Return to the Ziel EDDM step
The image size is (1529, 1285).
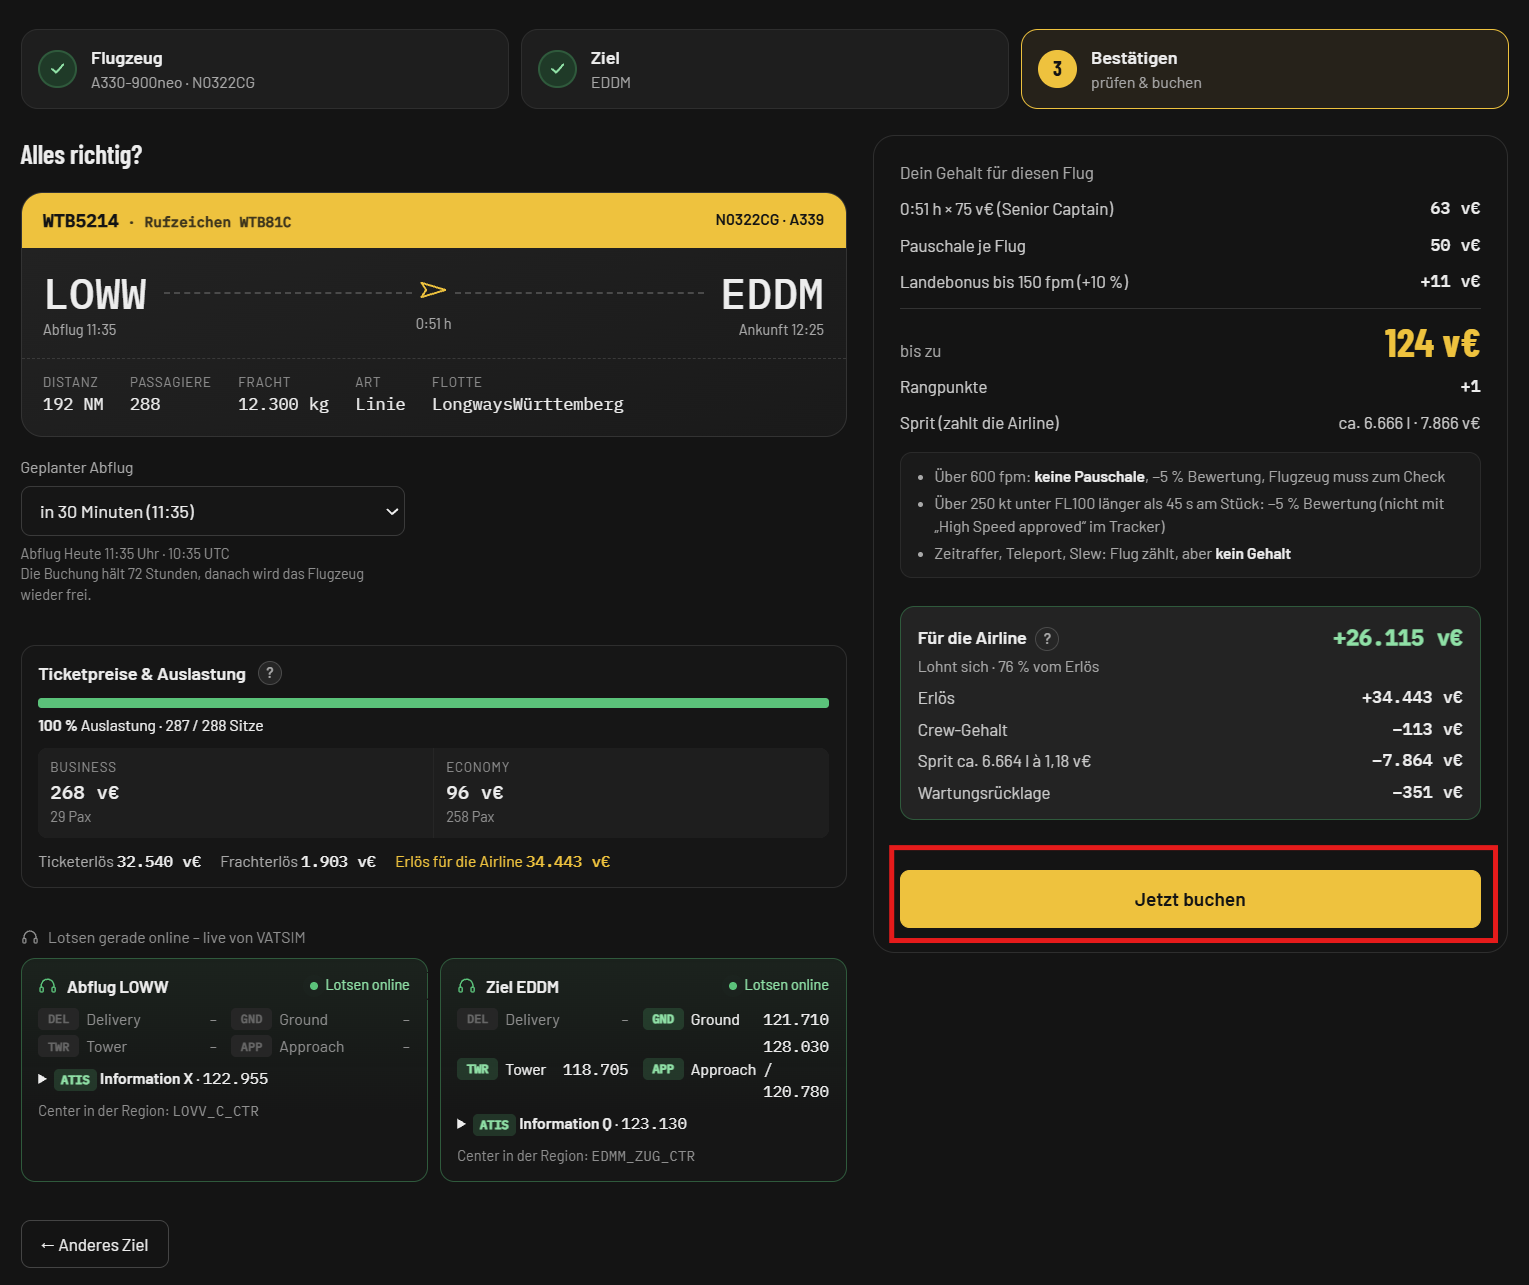click(x=765, y=69)
